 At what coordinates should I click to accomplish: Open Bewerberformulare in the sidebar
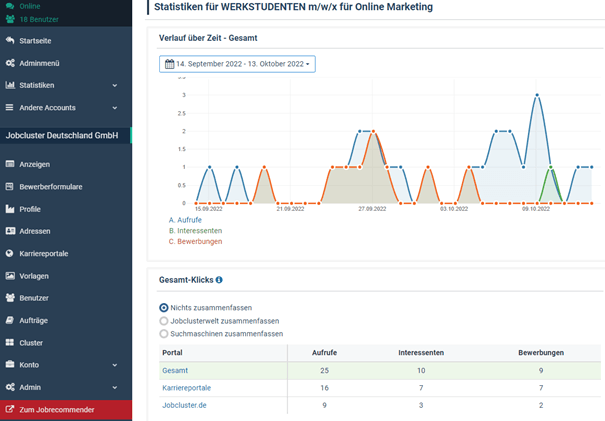pos(50,187)
